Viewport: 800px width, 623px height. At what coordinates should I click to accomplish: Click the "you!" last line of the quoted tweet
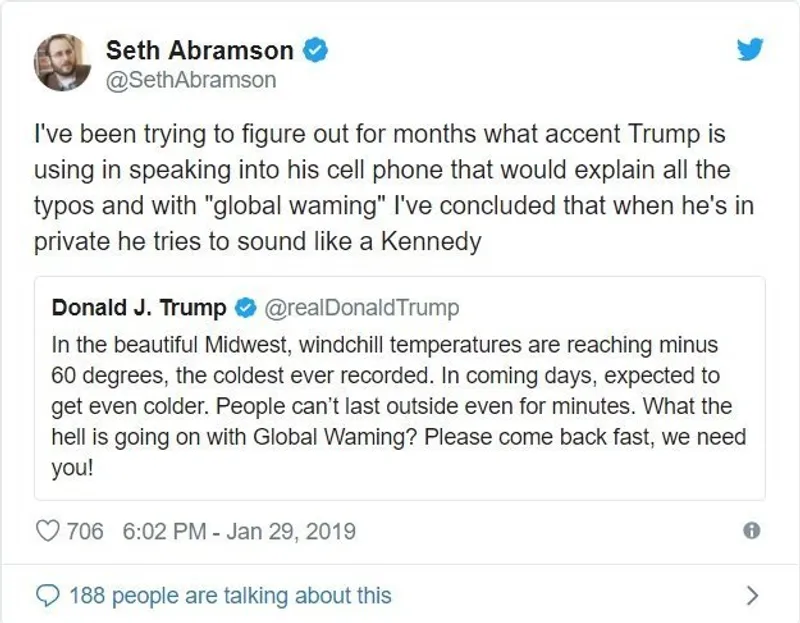point(72,468)
